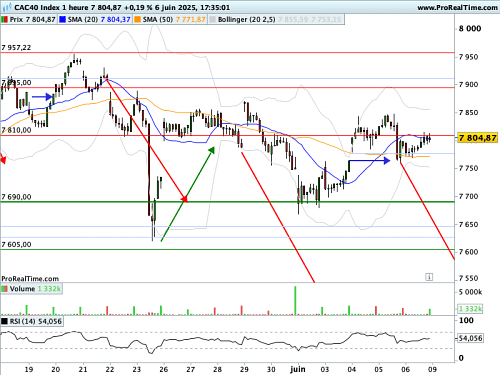
Task: Click the 7 700 price axis label
Action: pyautogui.click(x=468, y=196)
